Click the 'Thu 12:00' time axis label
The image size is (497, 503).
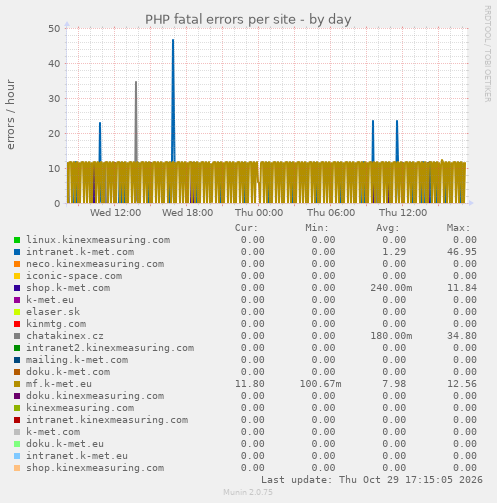[x=403, y=213]
